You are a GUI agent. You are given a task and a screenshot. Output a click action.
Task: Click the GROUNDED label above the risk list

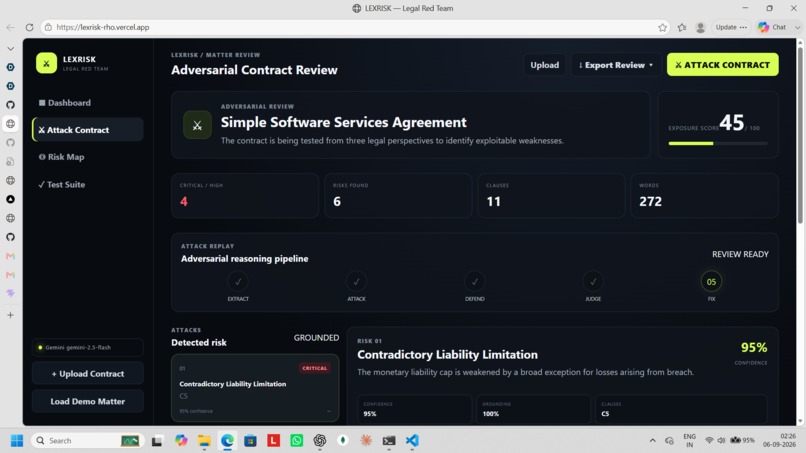316,338
